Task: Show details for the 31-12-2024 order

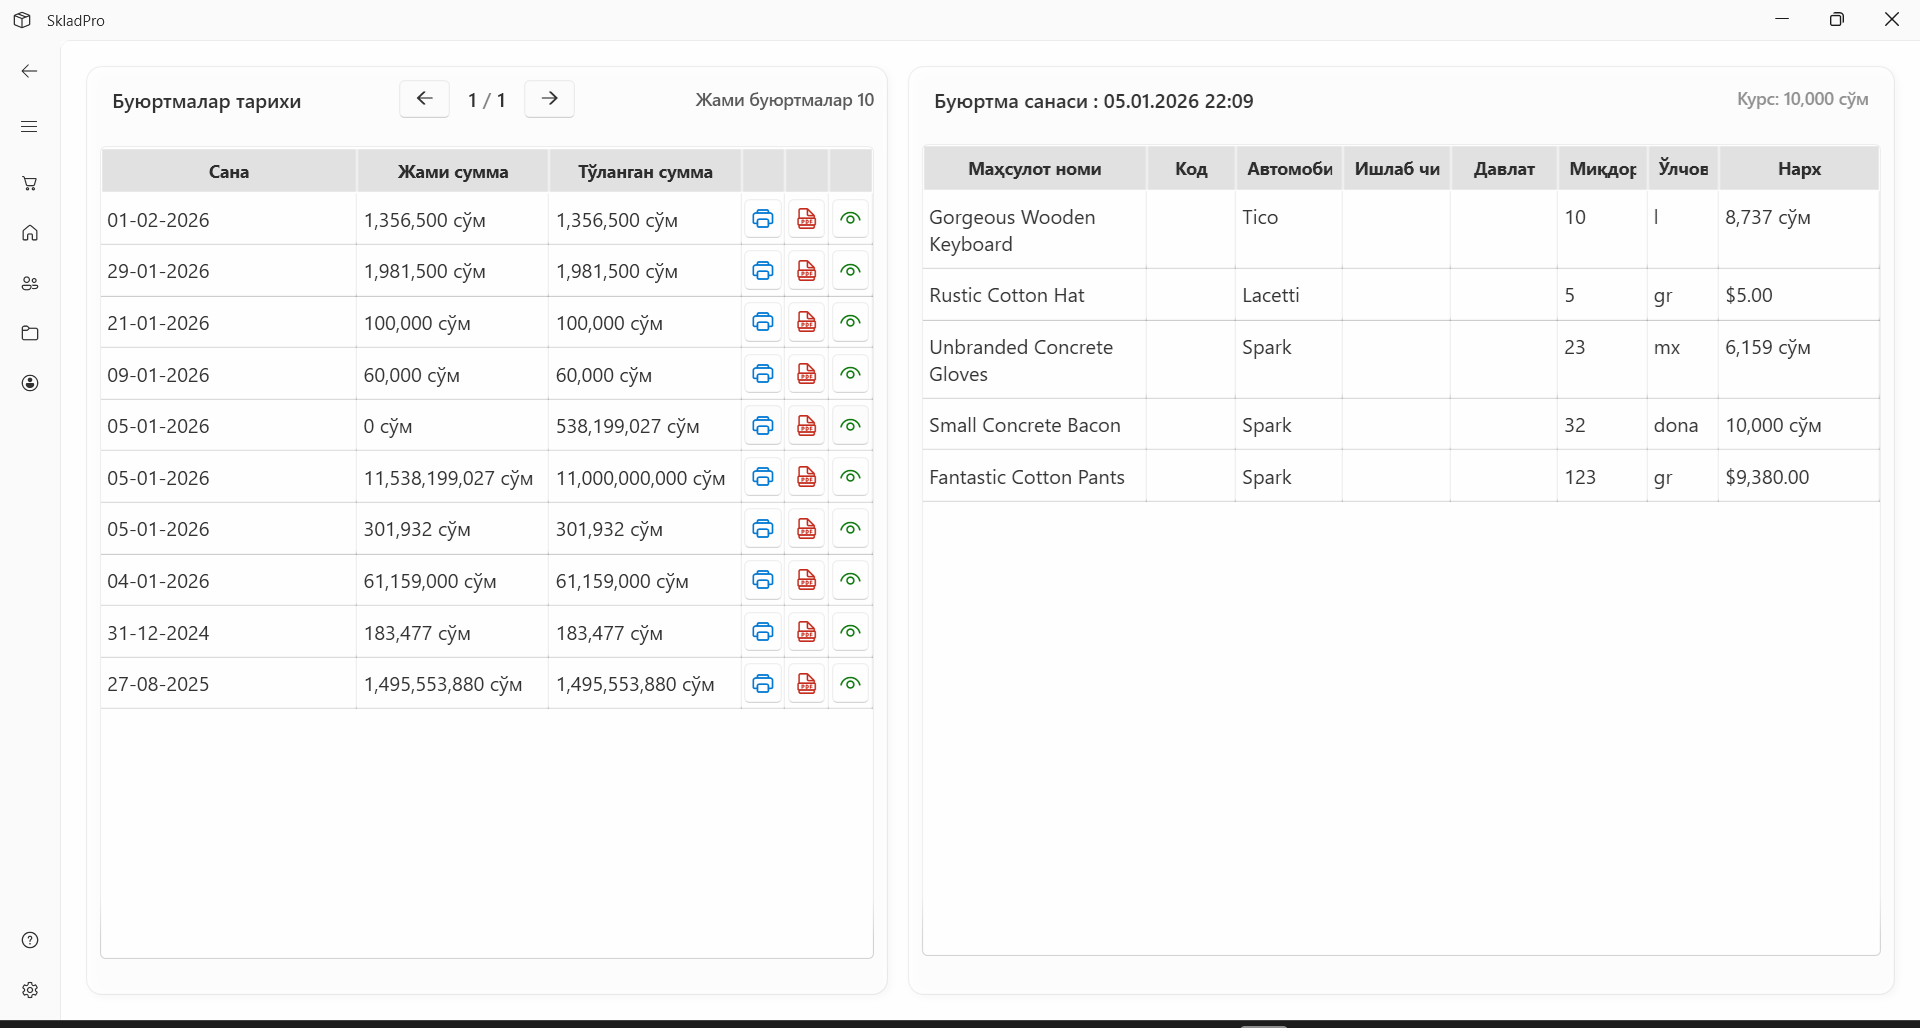Action: [x=850, y=632]
